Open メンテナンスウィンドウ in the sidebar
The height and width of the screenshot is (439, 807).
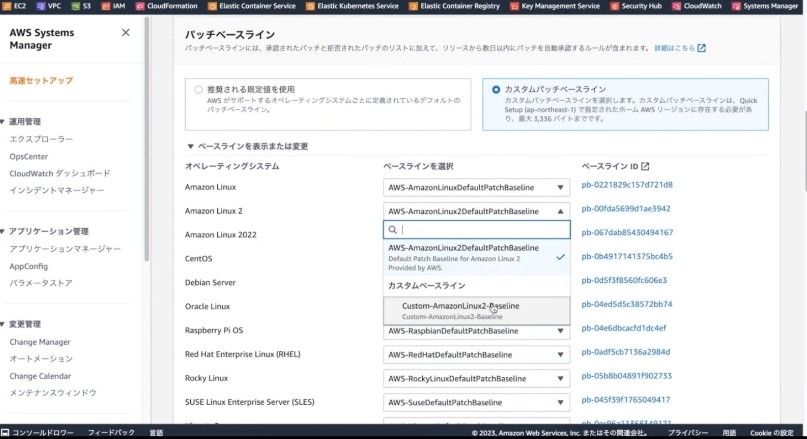point(52,393)
